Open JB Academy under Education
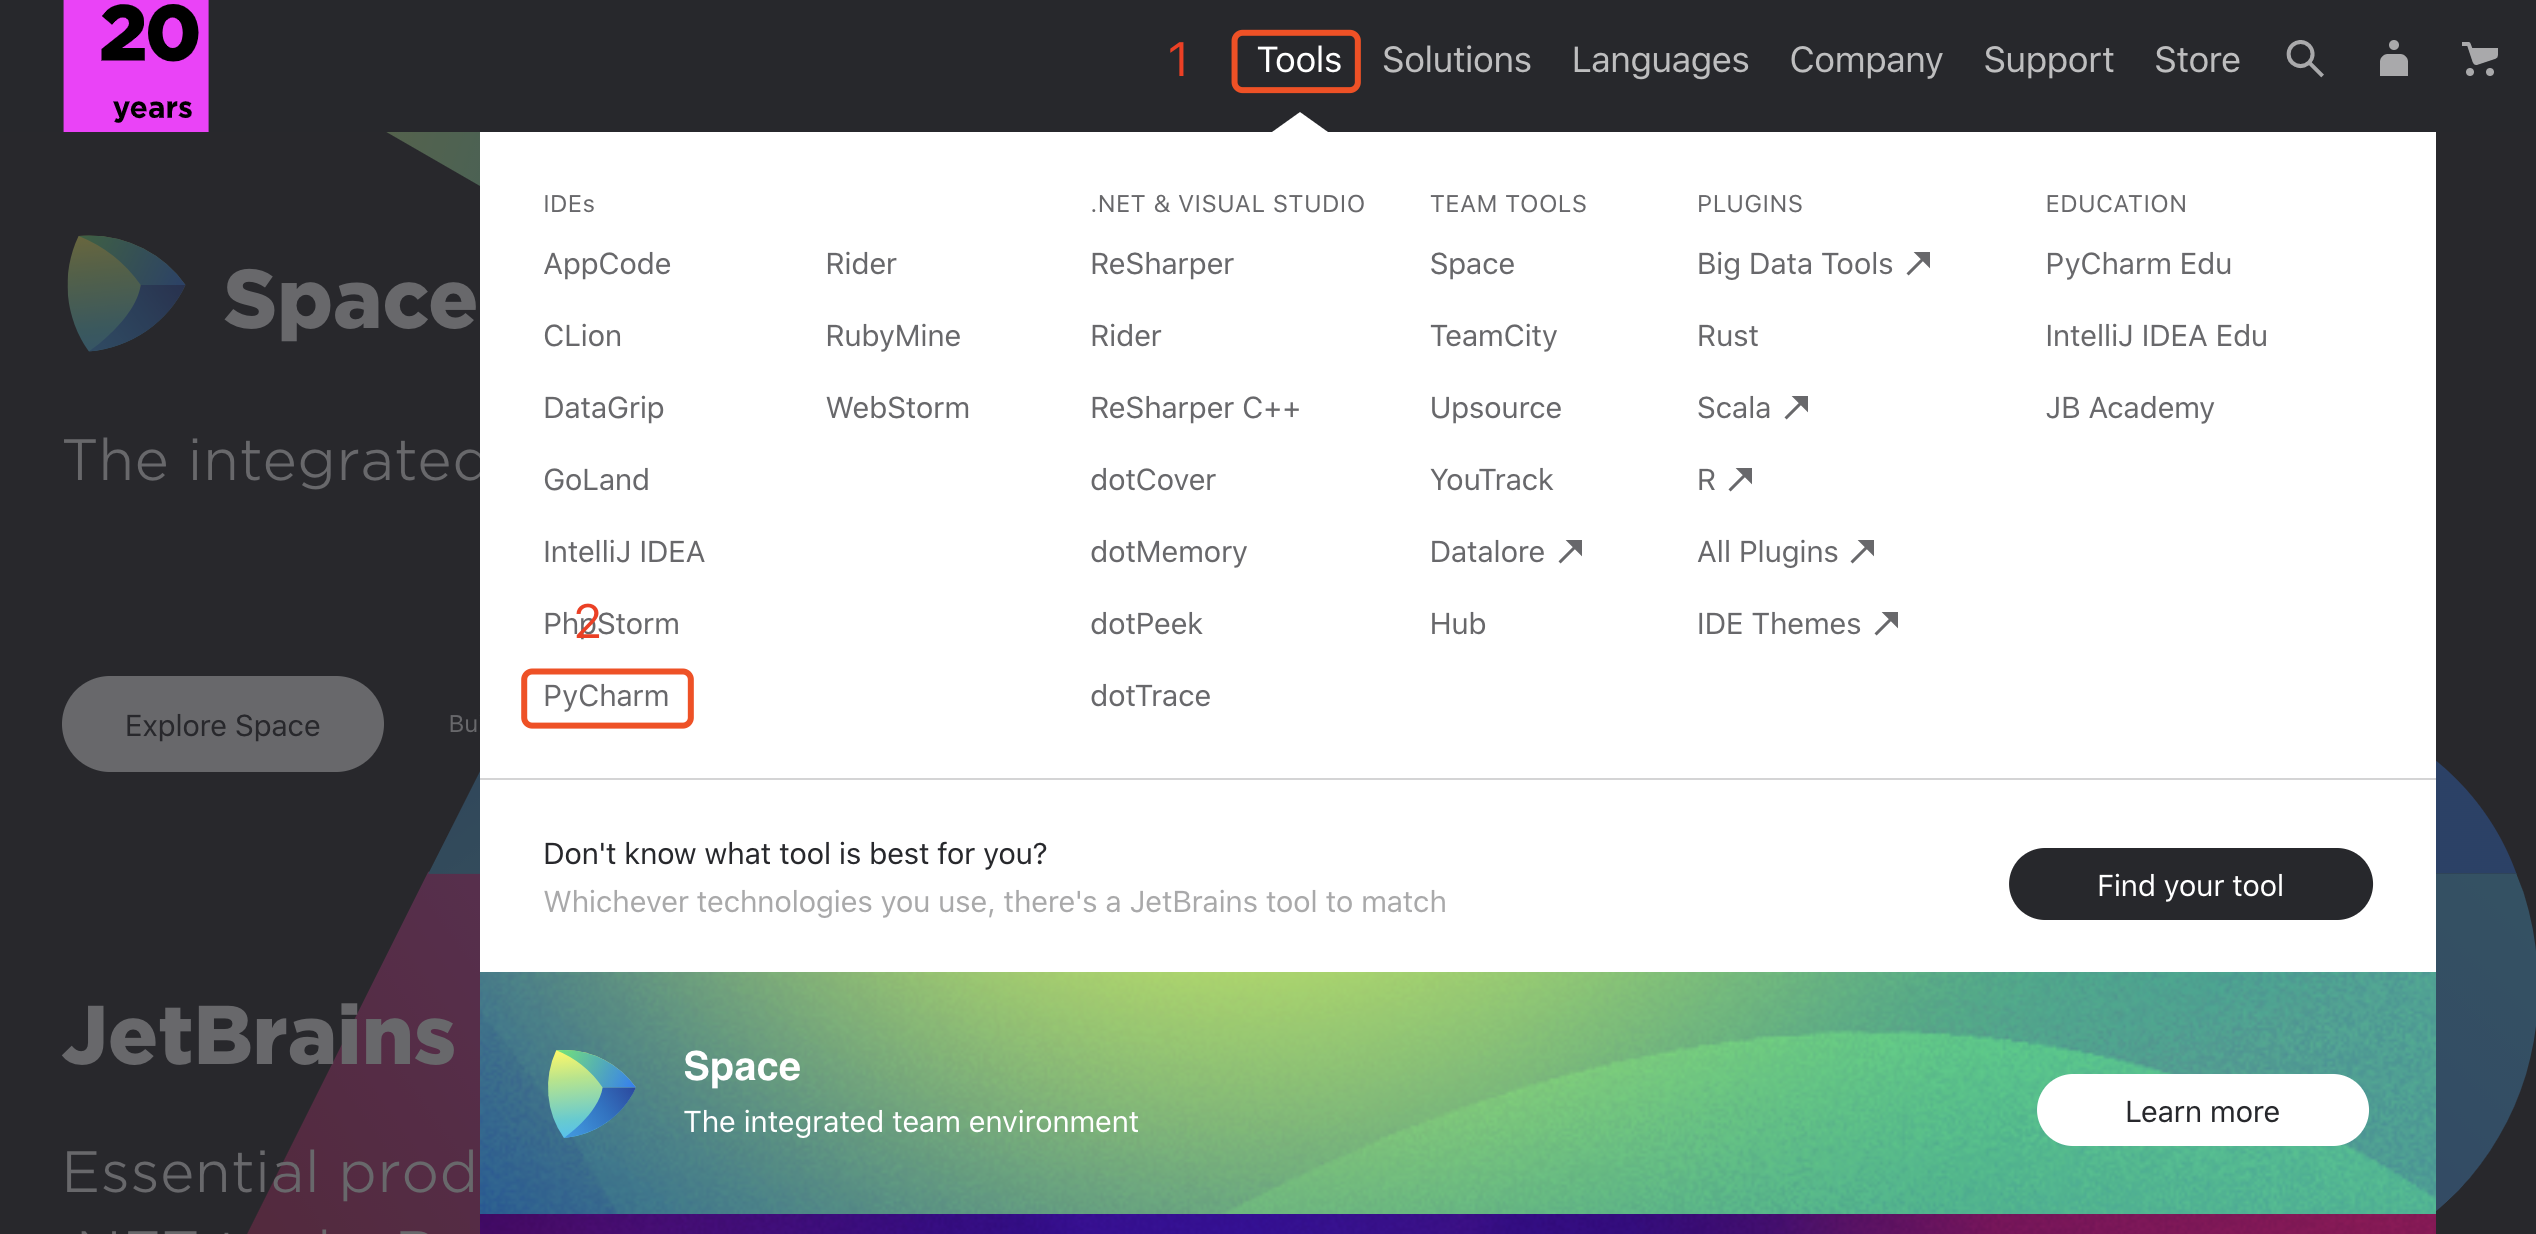 2129,408
